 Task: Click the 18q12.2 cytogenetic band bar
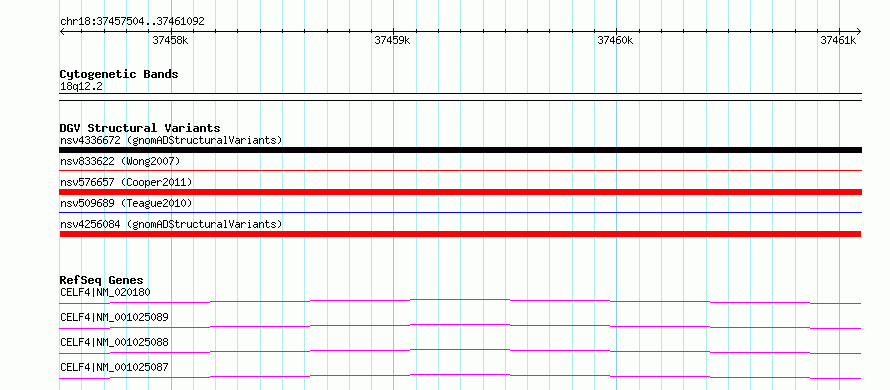460,97
